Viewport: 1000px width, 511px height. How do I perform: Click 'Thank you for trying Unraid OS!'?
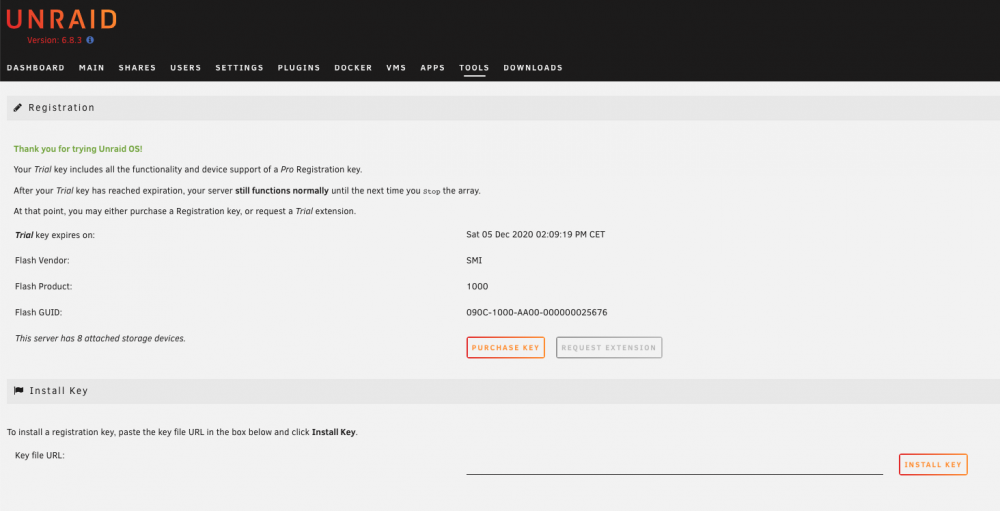point(78,149)
